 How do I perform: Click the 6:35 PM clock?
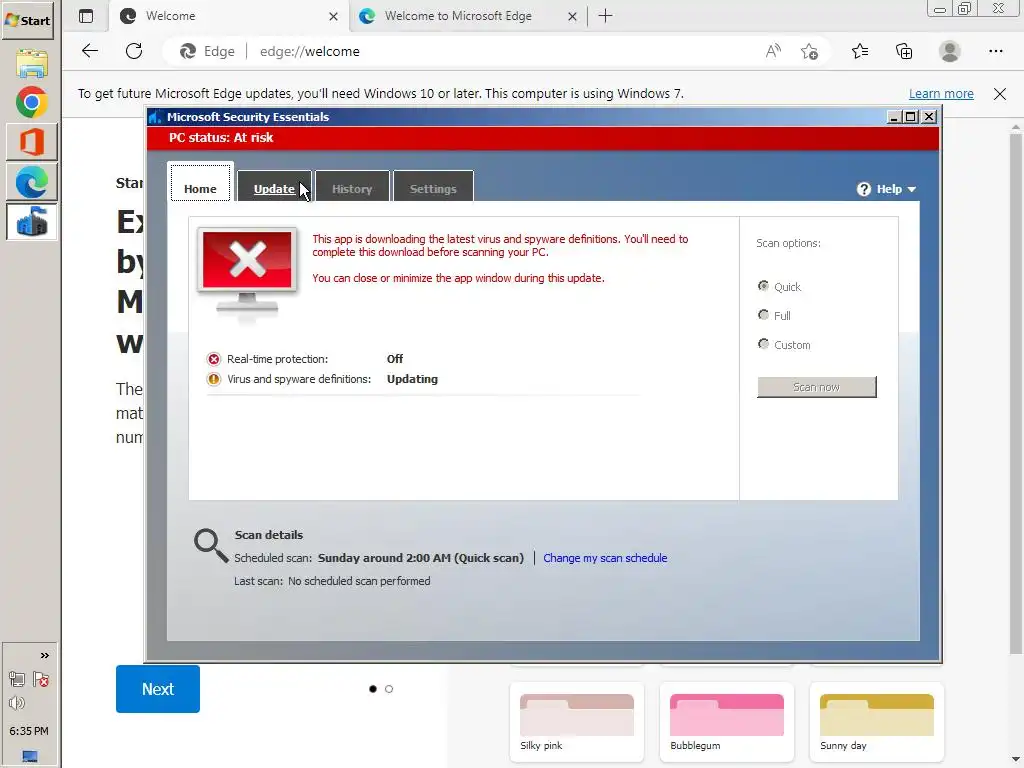click(29, 731)
